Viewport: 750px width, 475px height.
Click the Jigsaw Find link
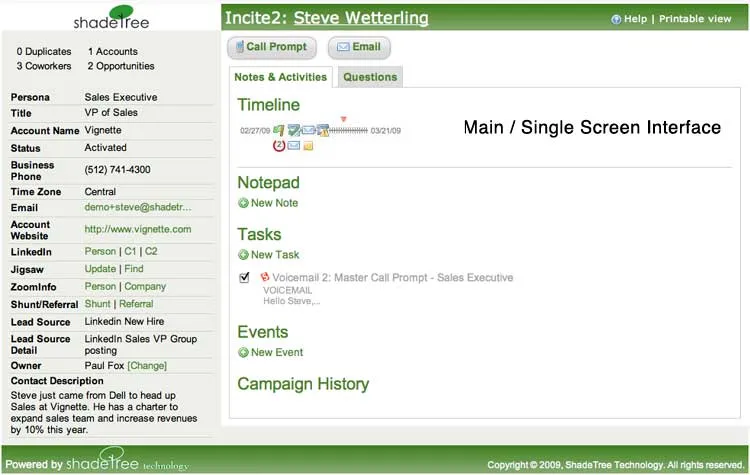point(134,269)
